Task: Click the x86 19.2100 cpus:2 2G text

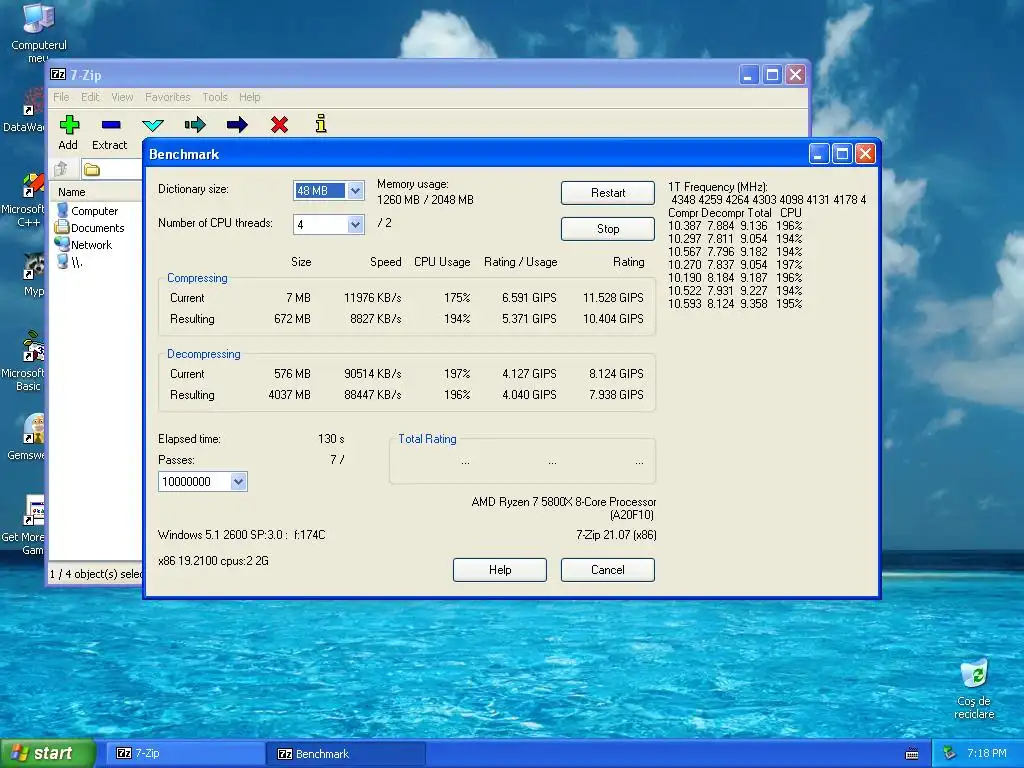Action: click(x=213, y=561)
